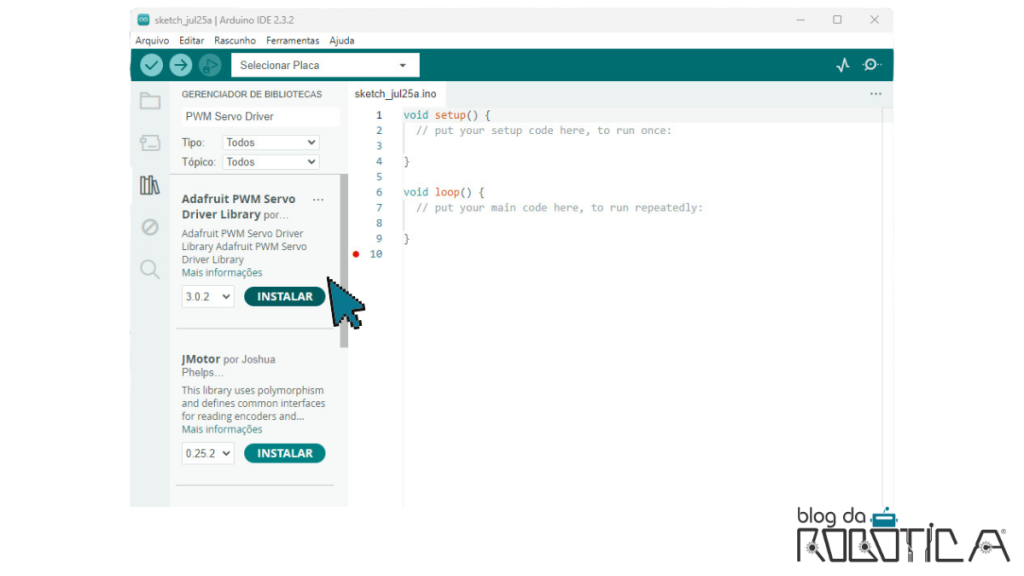Select the sketch_jul25a.ino tab

coord(395,94)
